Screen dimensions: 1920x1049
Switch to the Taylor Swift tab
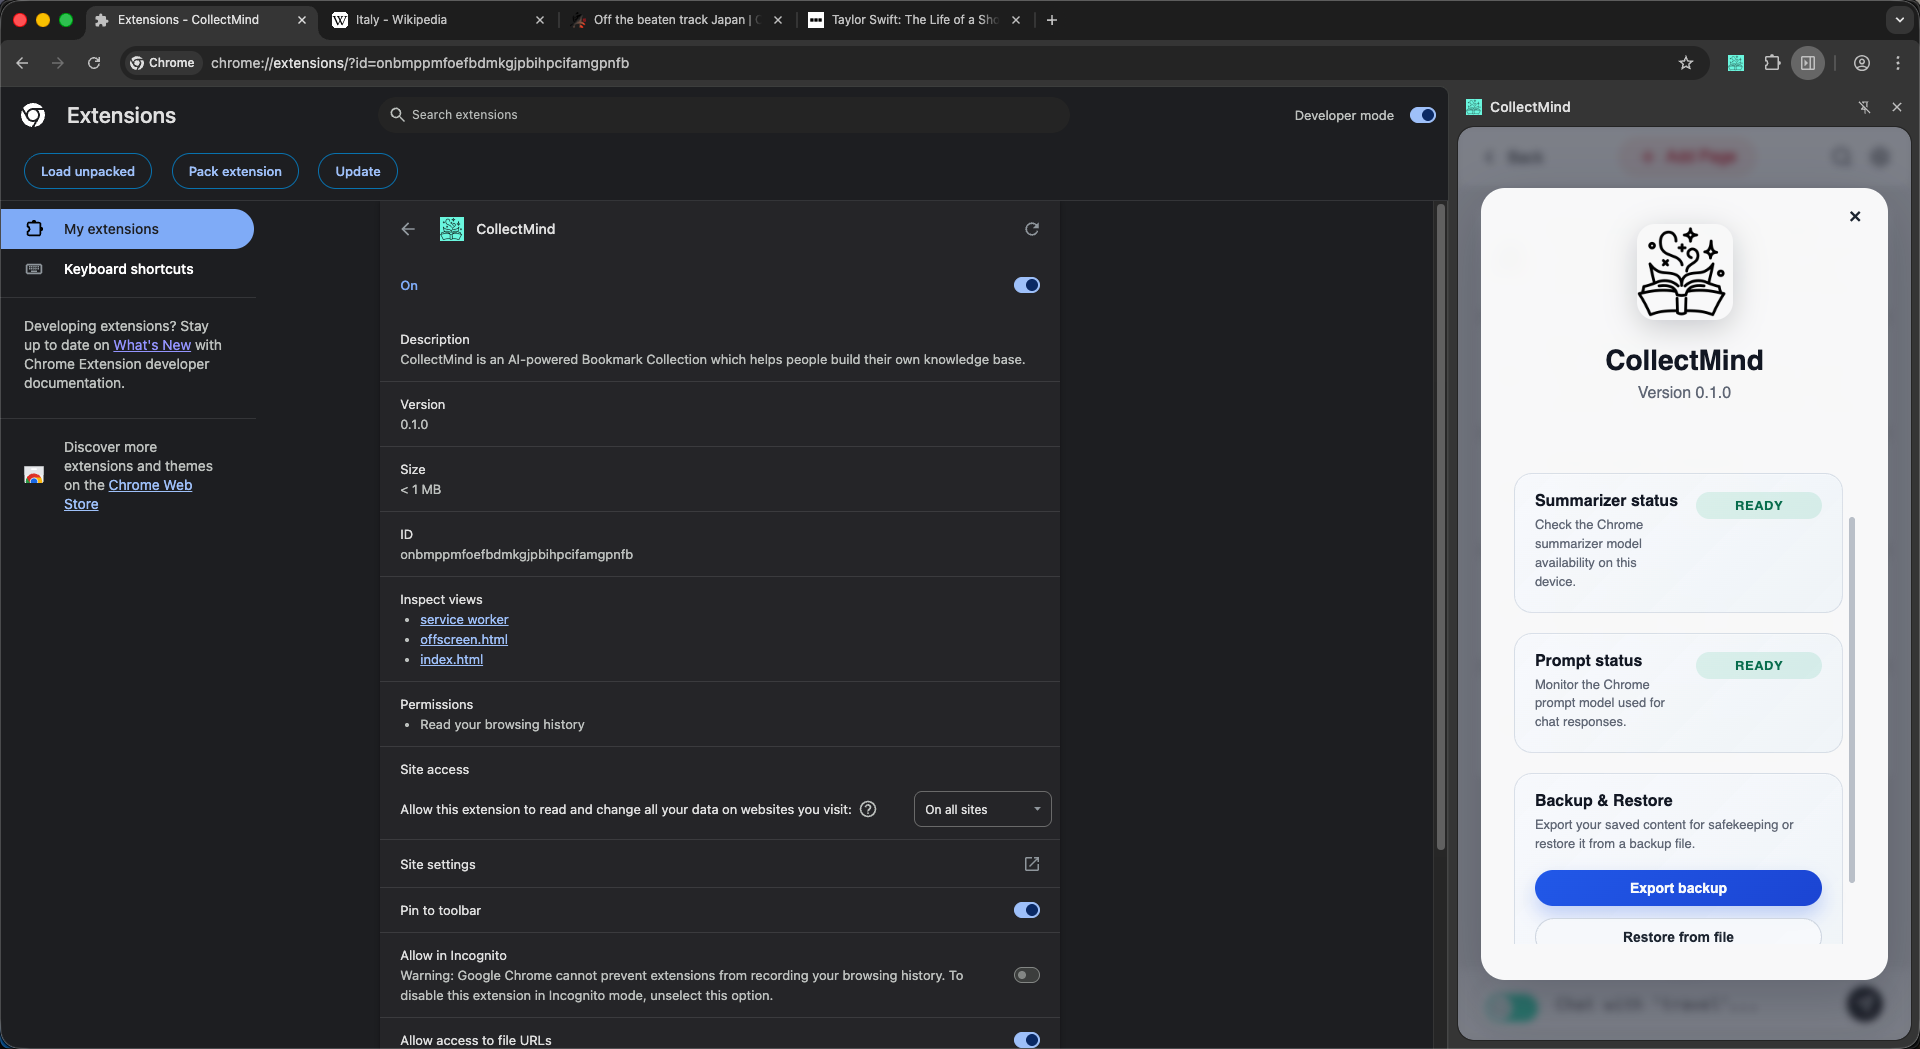tap(916, 20)
